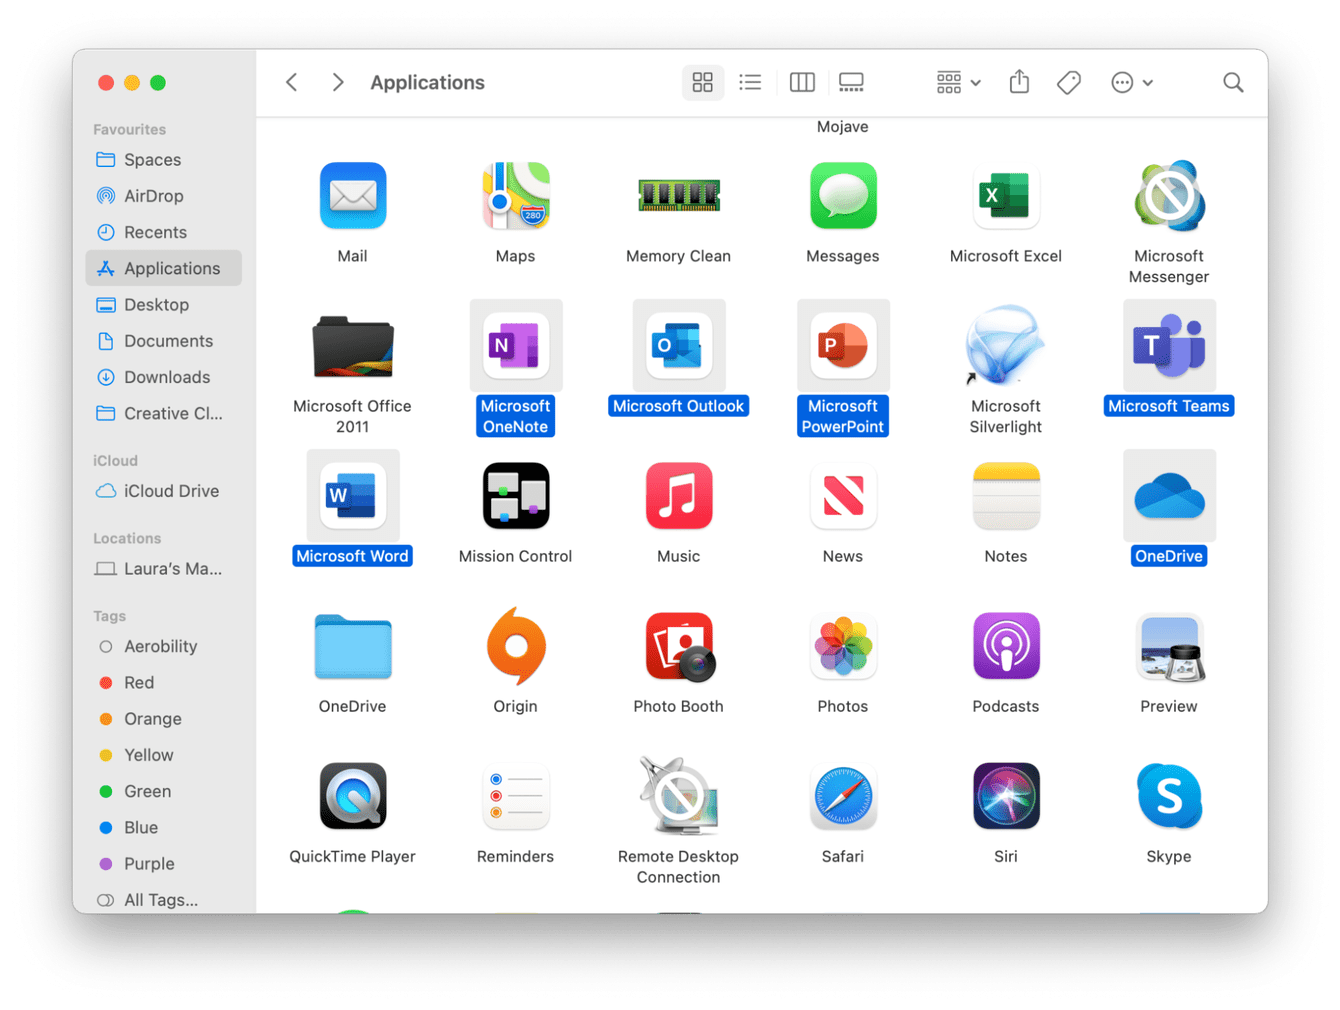Open the iCloud Drive sidebar item

point(168,491)
